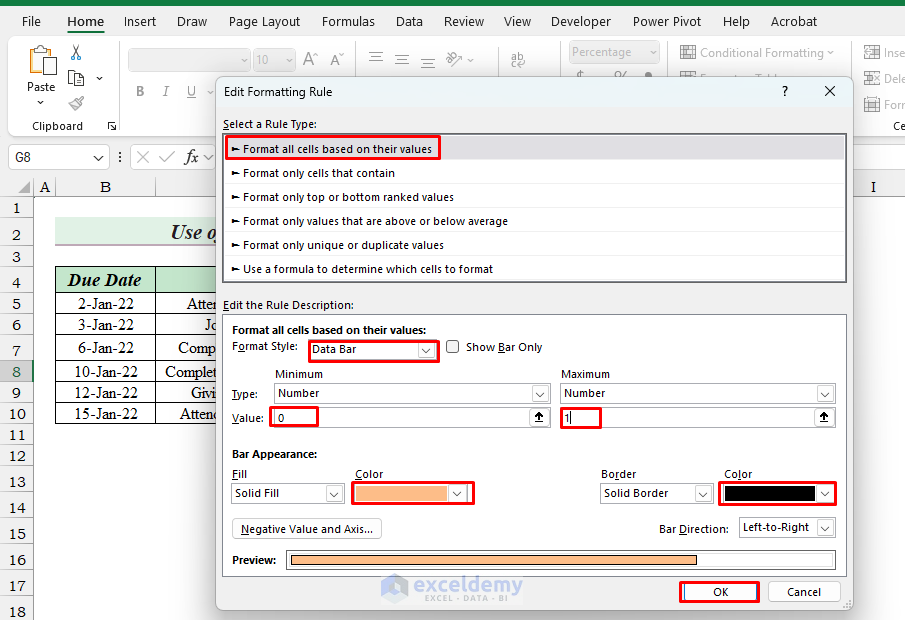Open the Solid Border dropdown
905x620 pixels.
click(702, 494)
